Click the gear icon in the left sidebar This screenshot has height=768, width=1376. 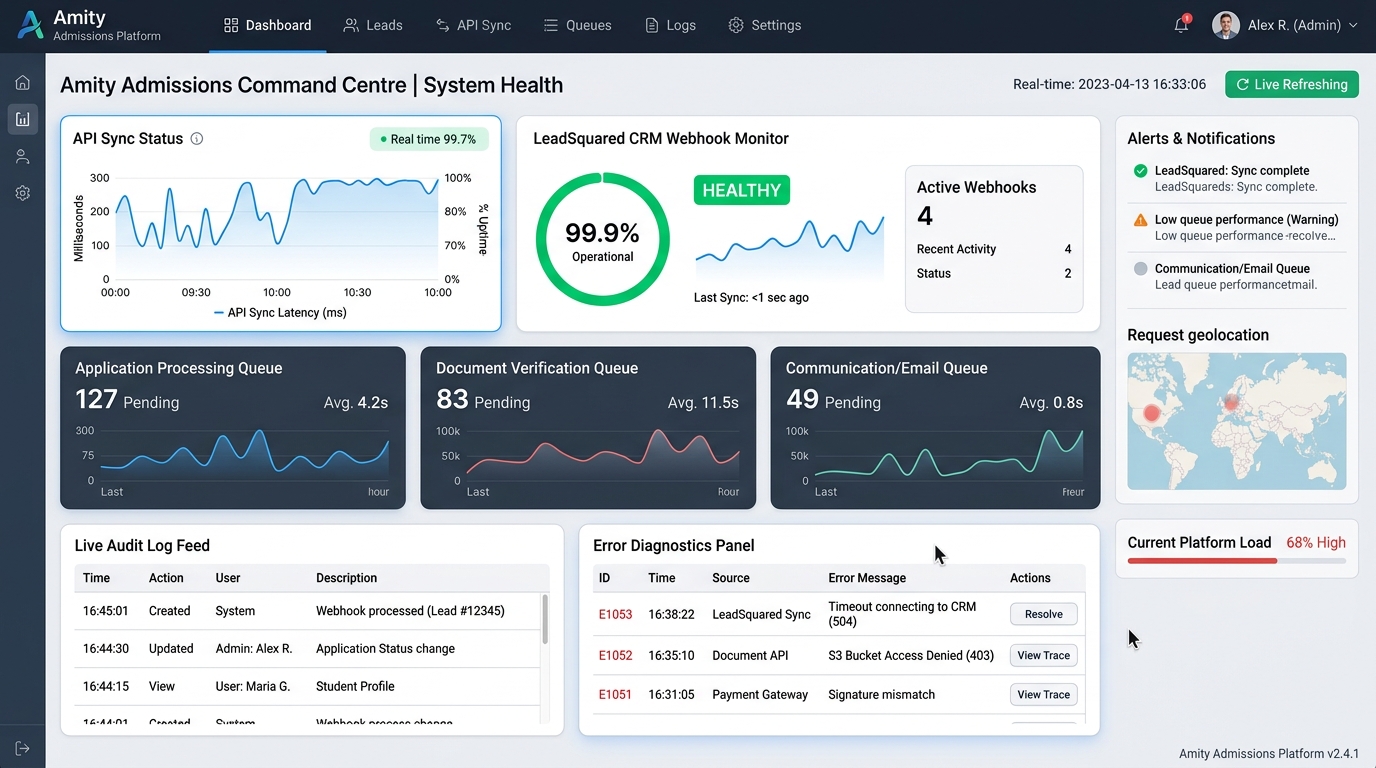pyautogui.click(x=23, y=193)
